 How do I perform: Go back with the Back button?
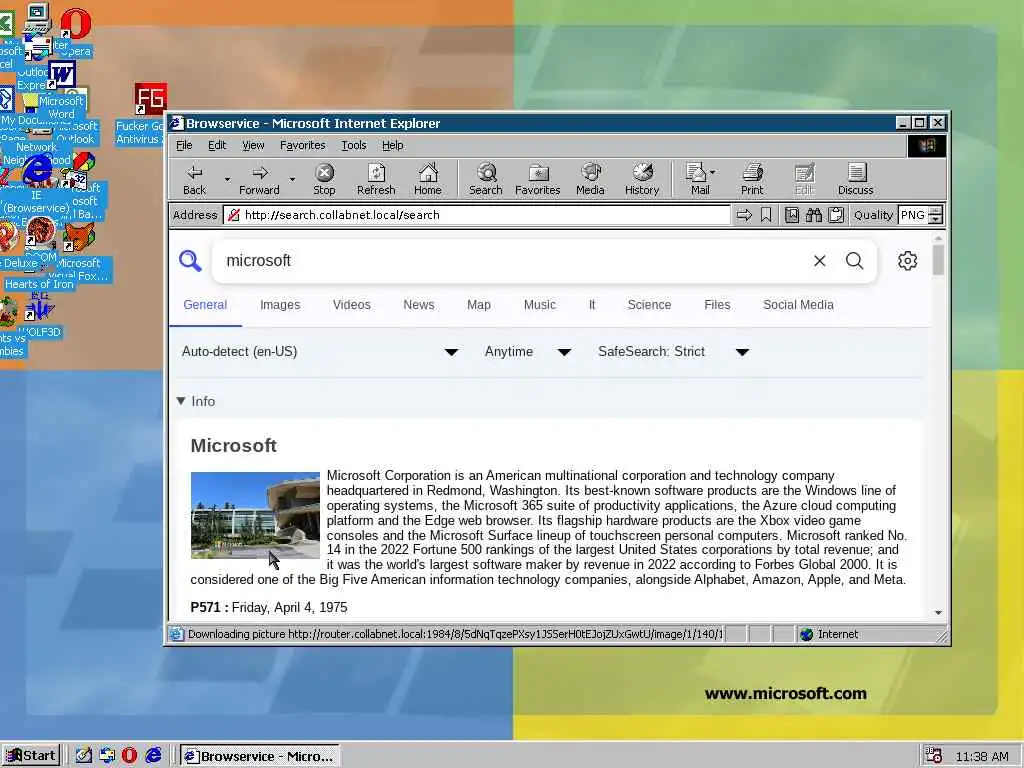194,179
